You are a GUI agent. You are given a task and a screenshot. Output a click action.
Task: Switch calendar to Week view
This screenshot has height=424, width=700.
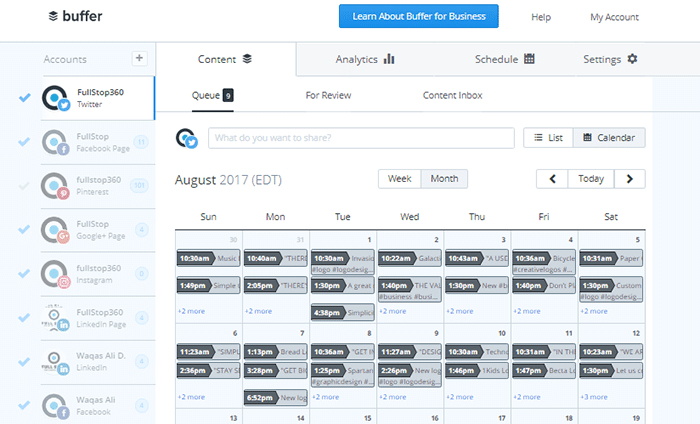pos(399,179)
